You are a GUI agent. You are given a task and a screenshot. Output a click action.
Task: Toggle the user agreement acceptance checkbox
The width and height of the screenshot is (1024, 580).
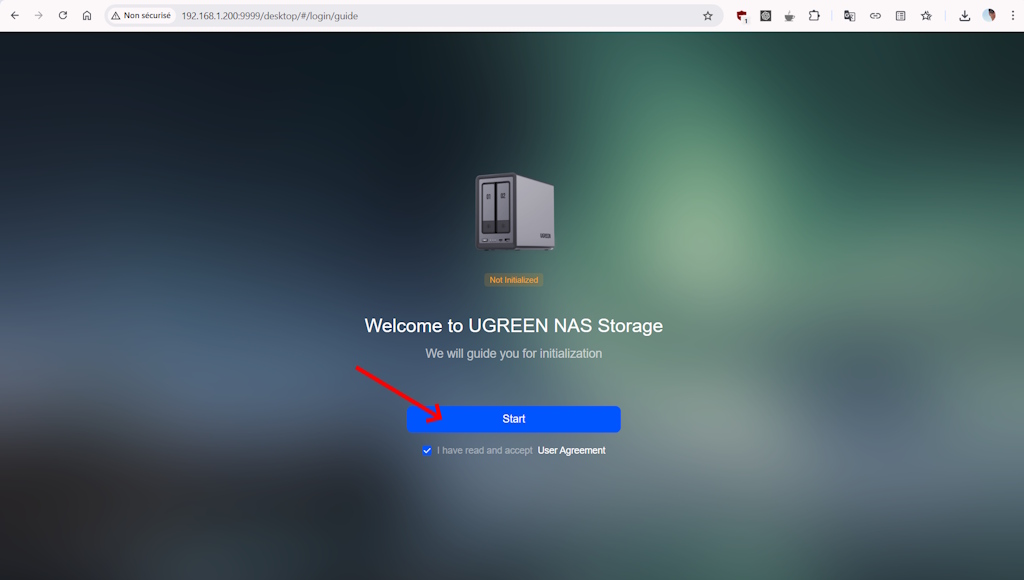pyautogui.click(x=427, y=451)
